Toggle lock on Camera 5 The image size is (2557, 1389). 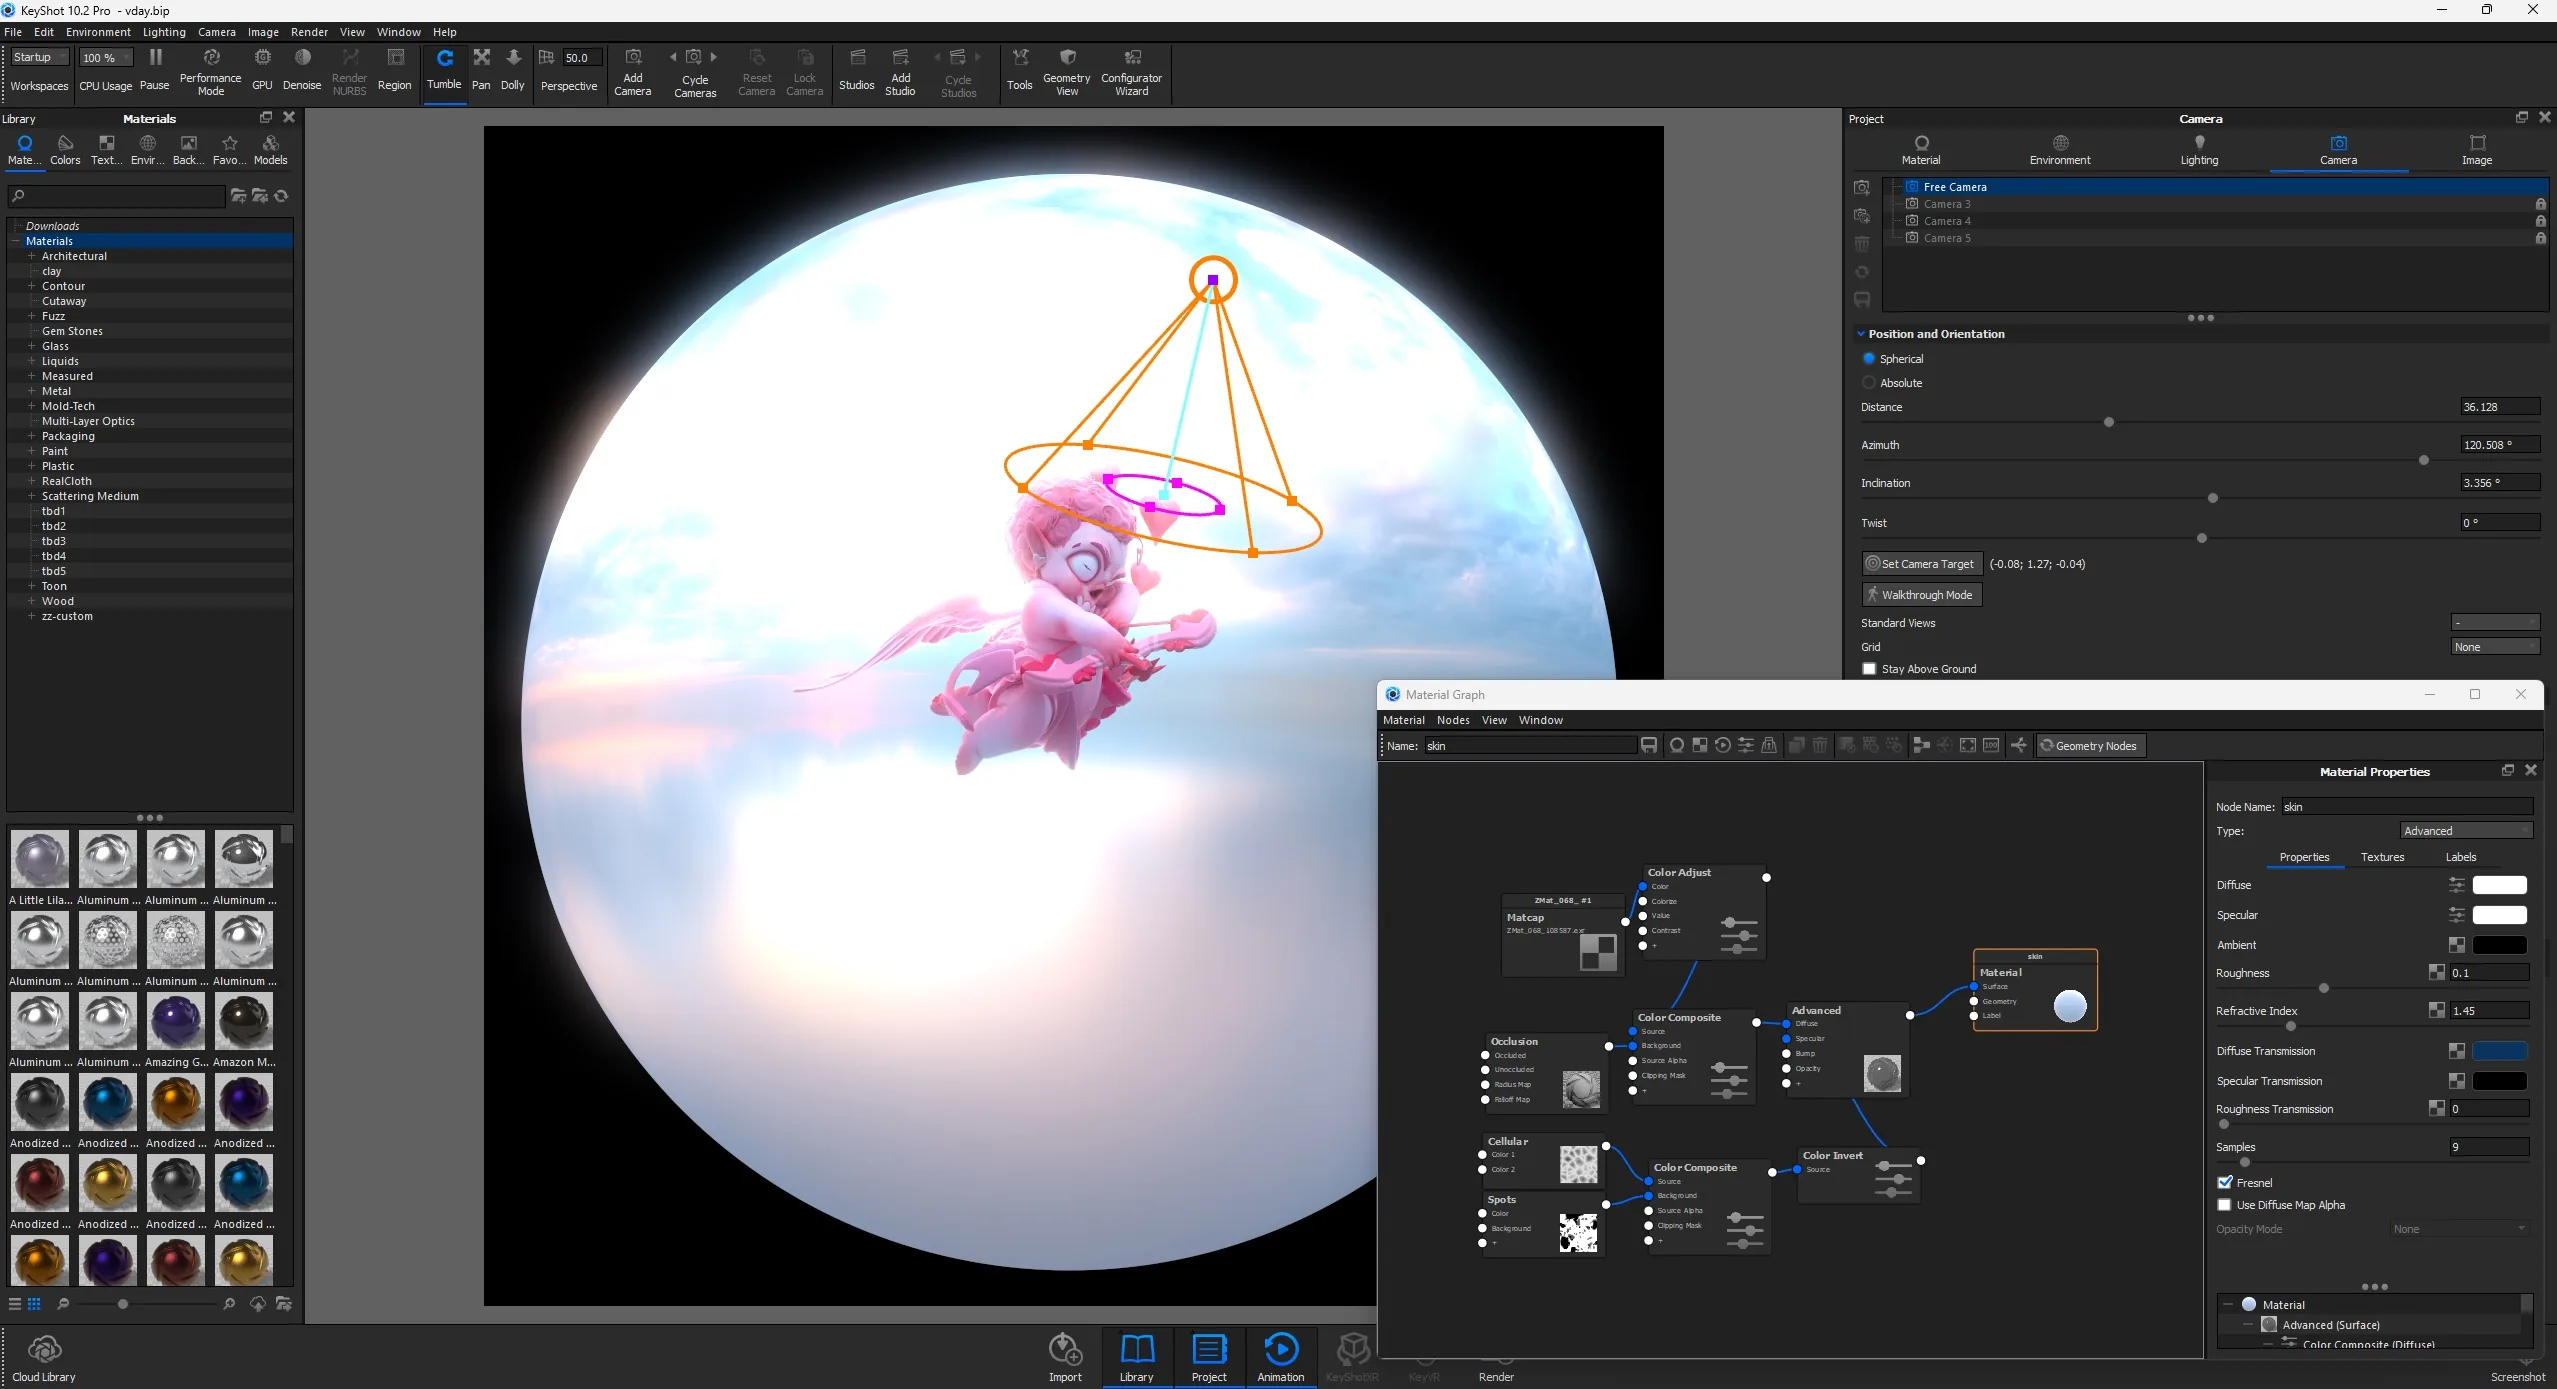pos(2540,238)
